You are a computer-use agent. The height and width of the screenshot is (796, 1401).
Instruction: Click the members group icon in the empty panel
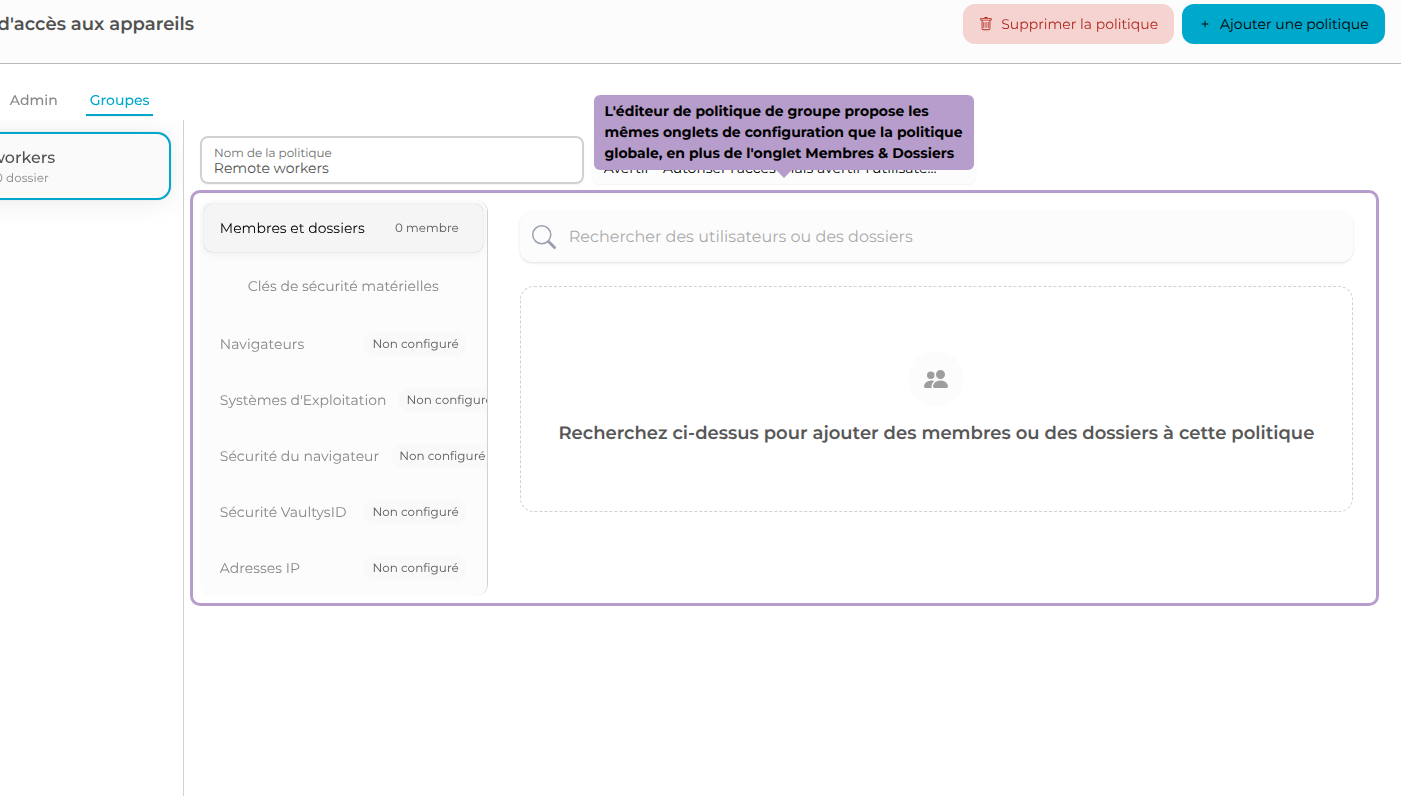(x=936, y=379)
